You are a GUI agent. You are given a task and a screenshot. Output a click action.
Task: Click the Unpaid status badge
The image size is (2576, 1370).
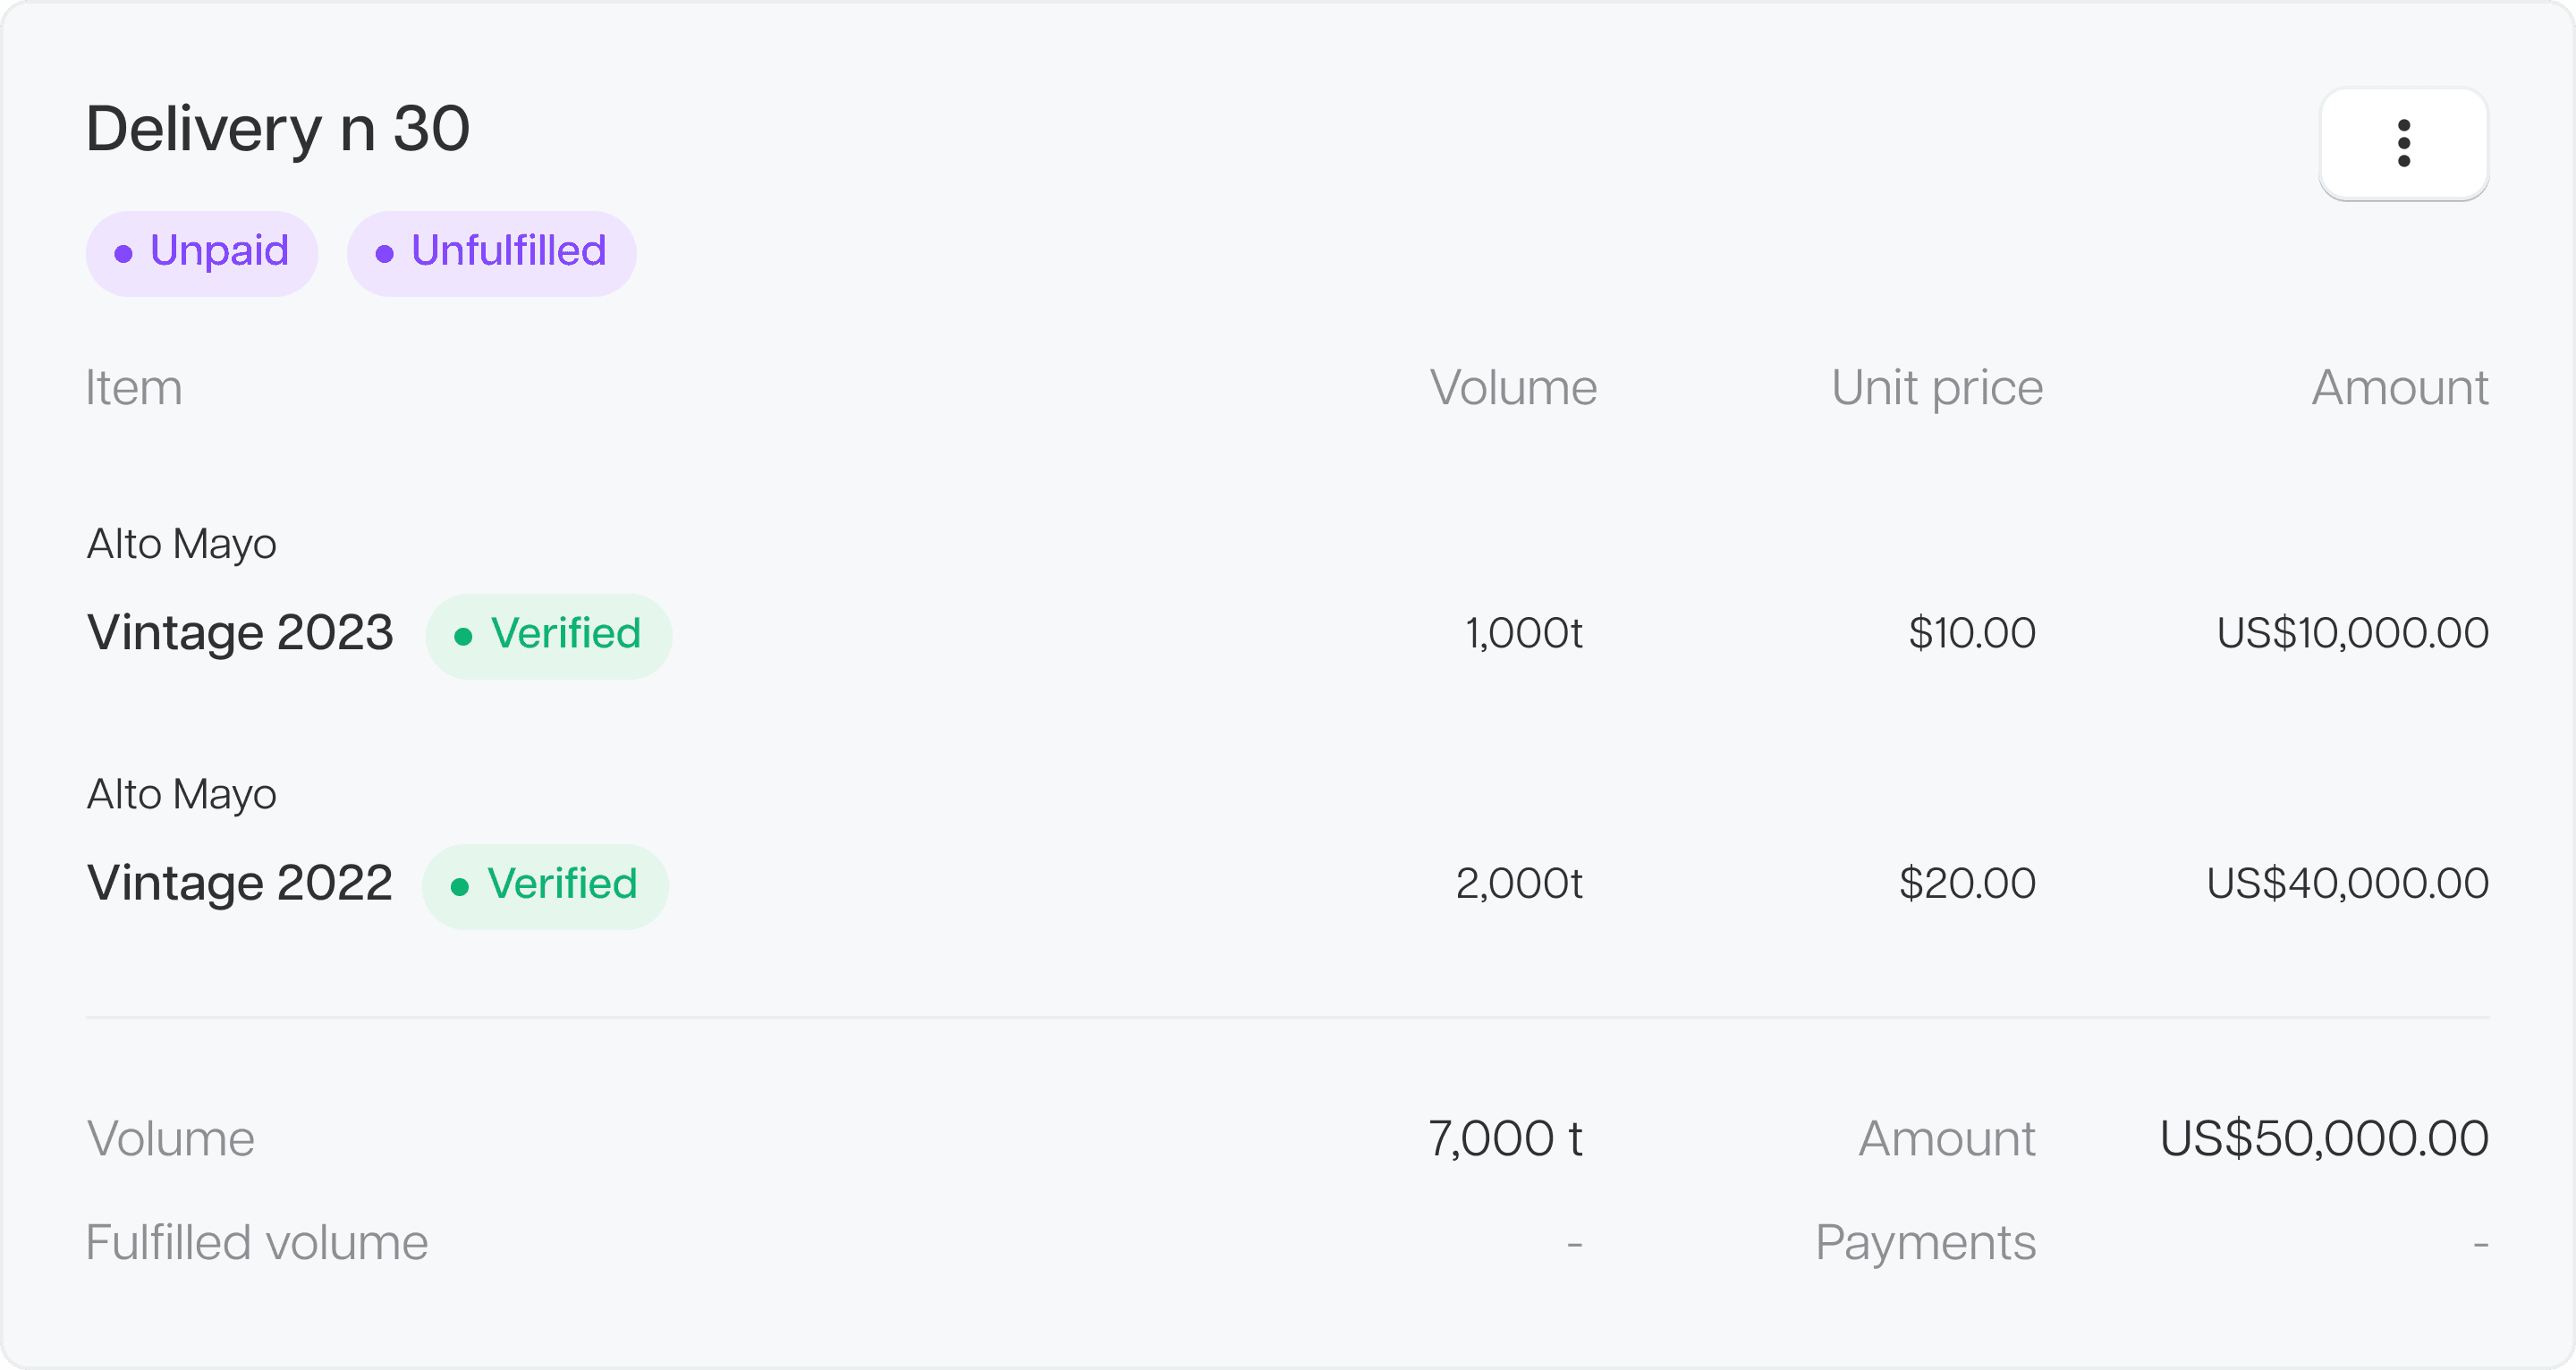pos(202,253)
